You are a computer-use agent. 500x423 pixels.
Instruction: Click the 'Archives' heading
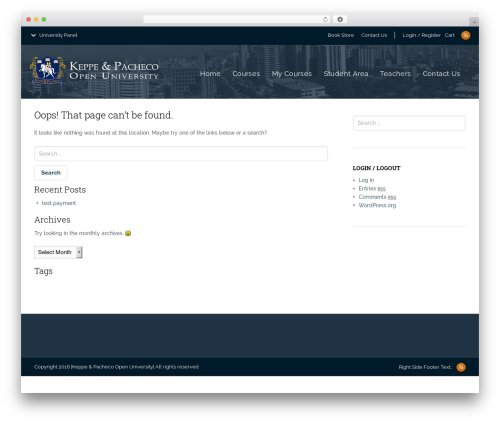click(x=52, y=220)
